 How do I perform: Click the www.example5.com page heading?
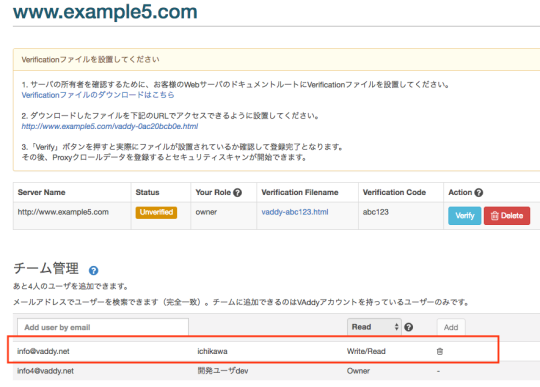(x=105, y=12)
